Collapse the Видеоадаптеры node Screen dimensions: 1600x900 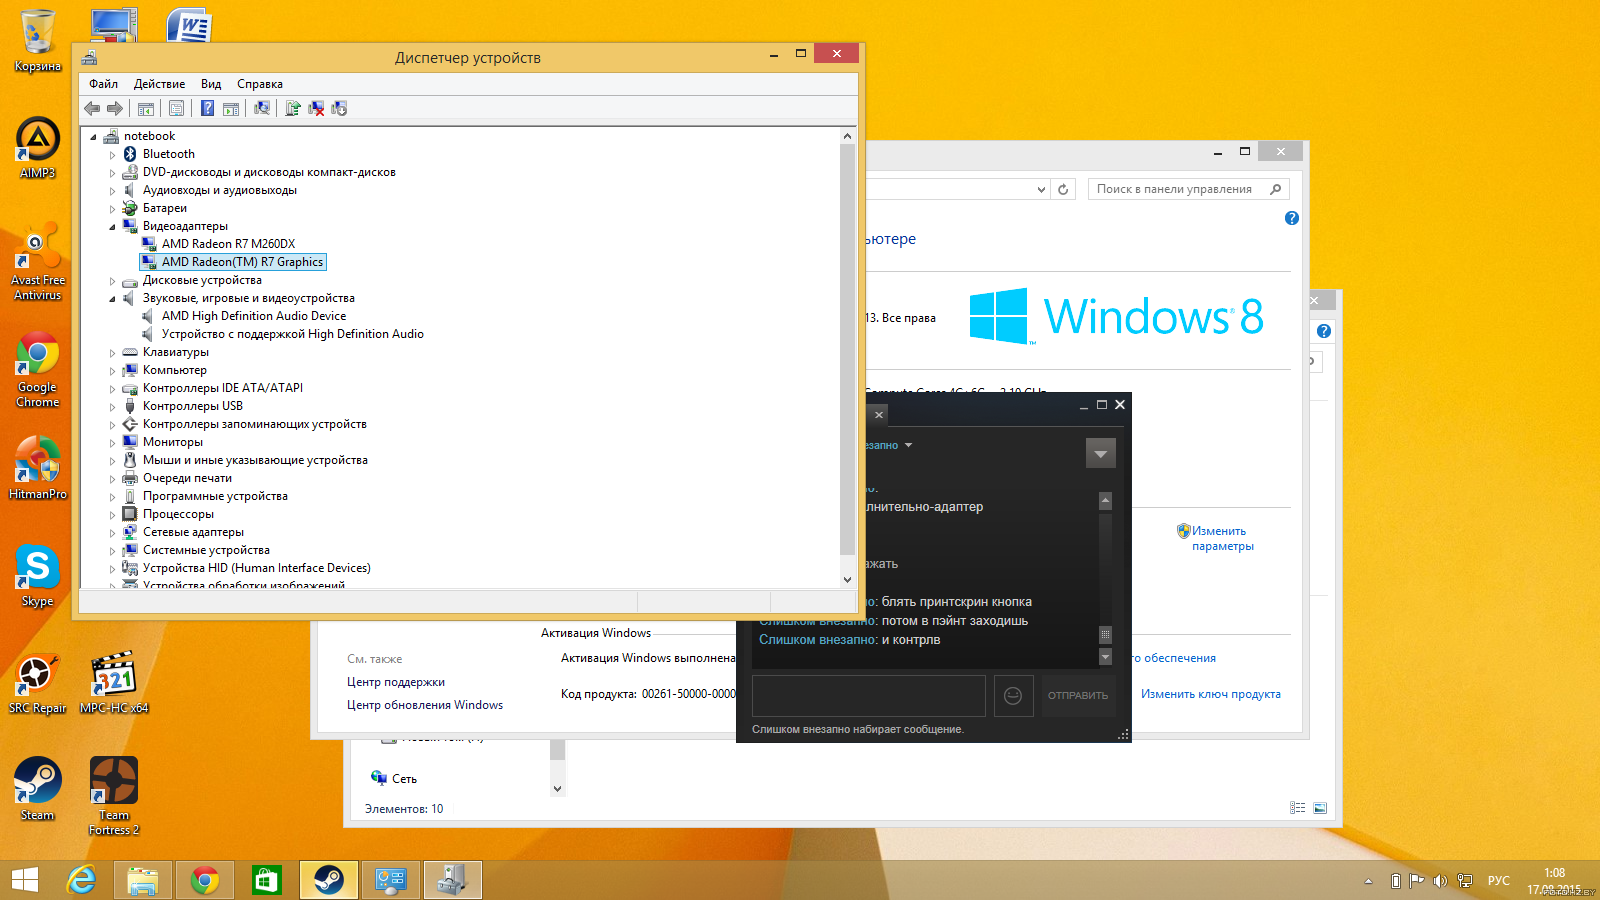112,227
